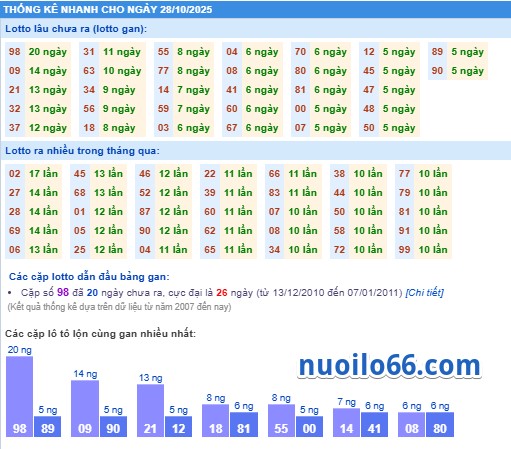Viewport: 511px width, 449px height.
Task: Click the chart bar labeled 80
Action: click(x=440, y=425)
